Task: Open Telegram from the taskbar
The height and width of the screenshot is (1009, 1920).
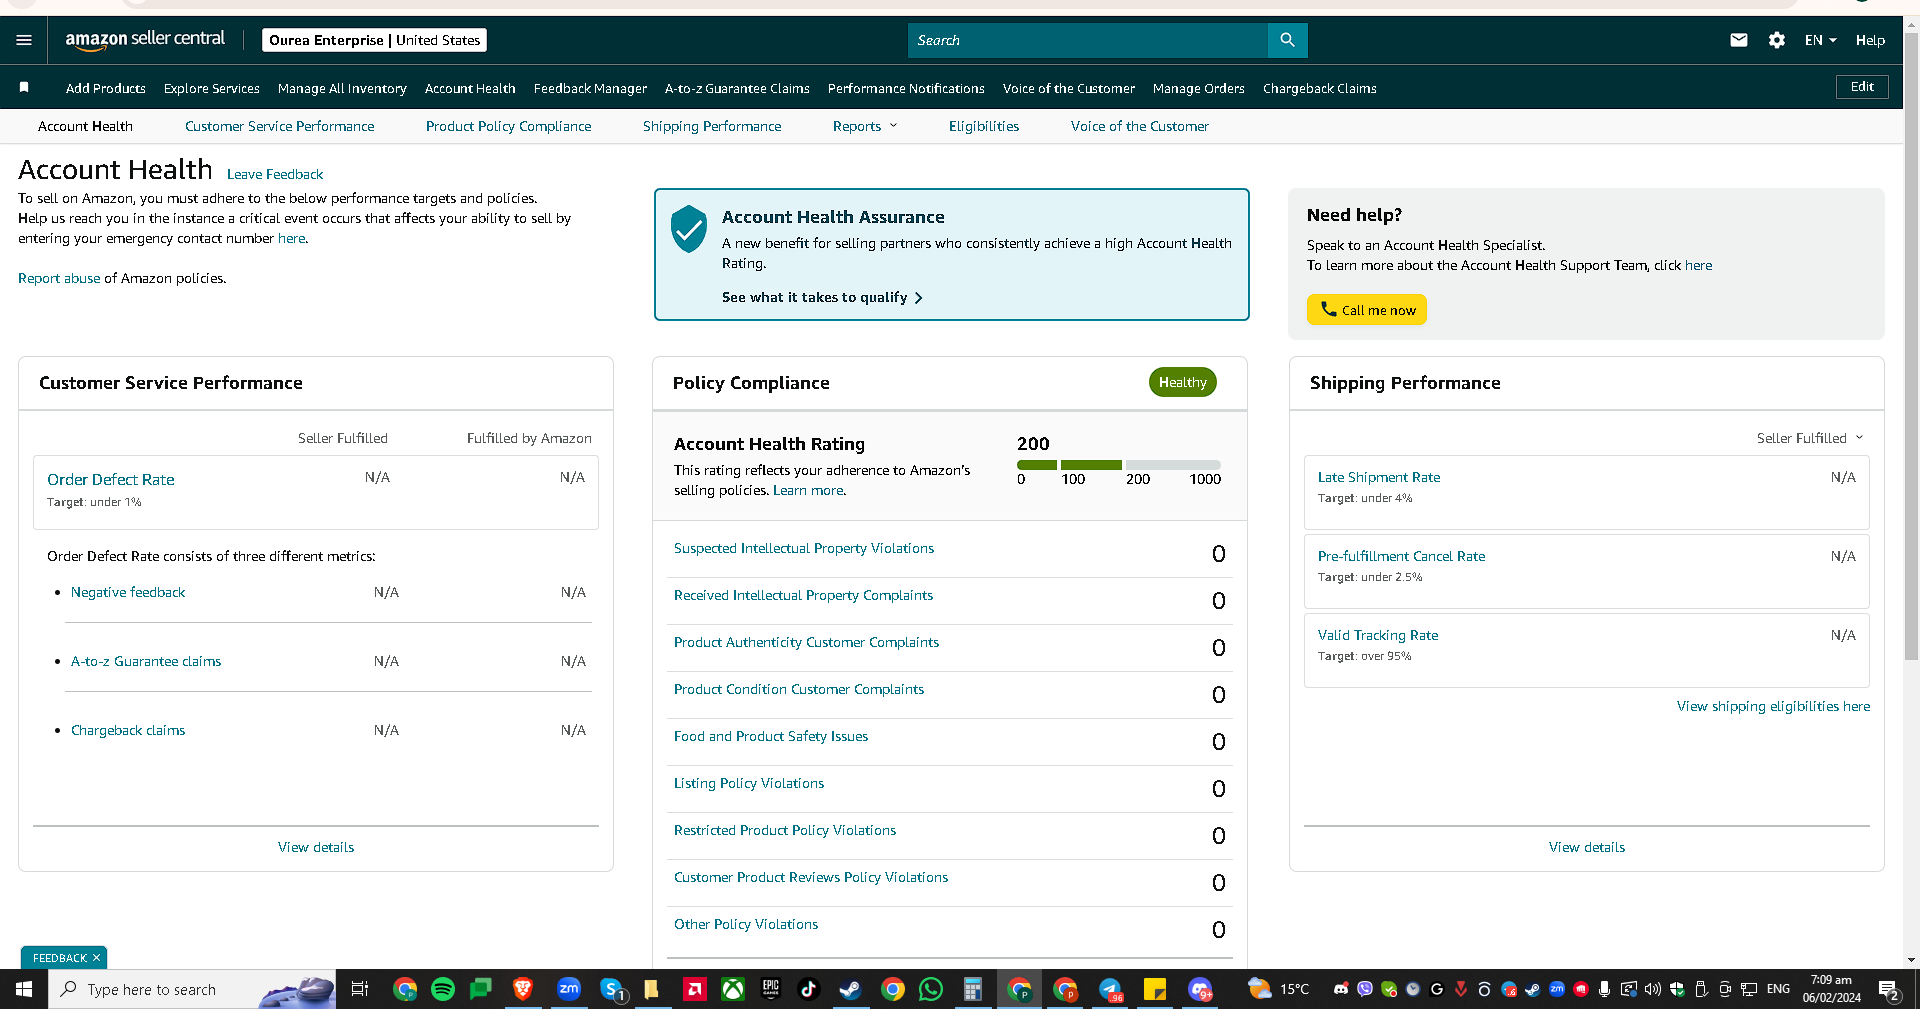Action: point(1110,989)
